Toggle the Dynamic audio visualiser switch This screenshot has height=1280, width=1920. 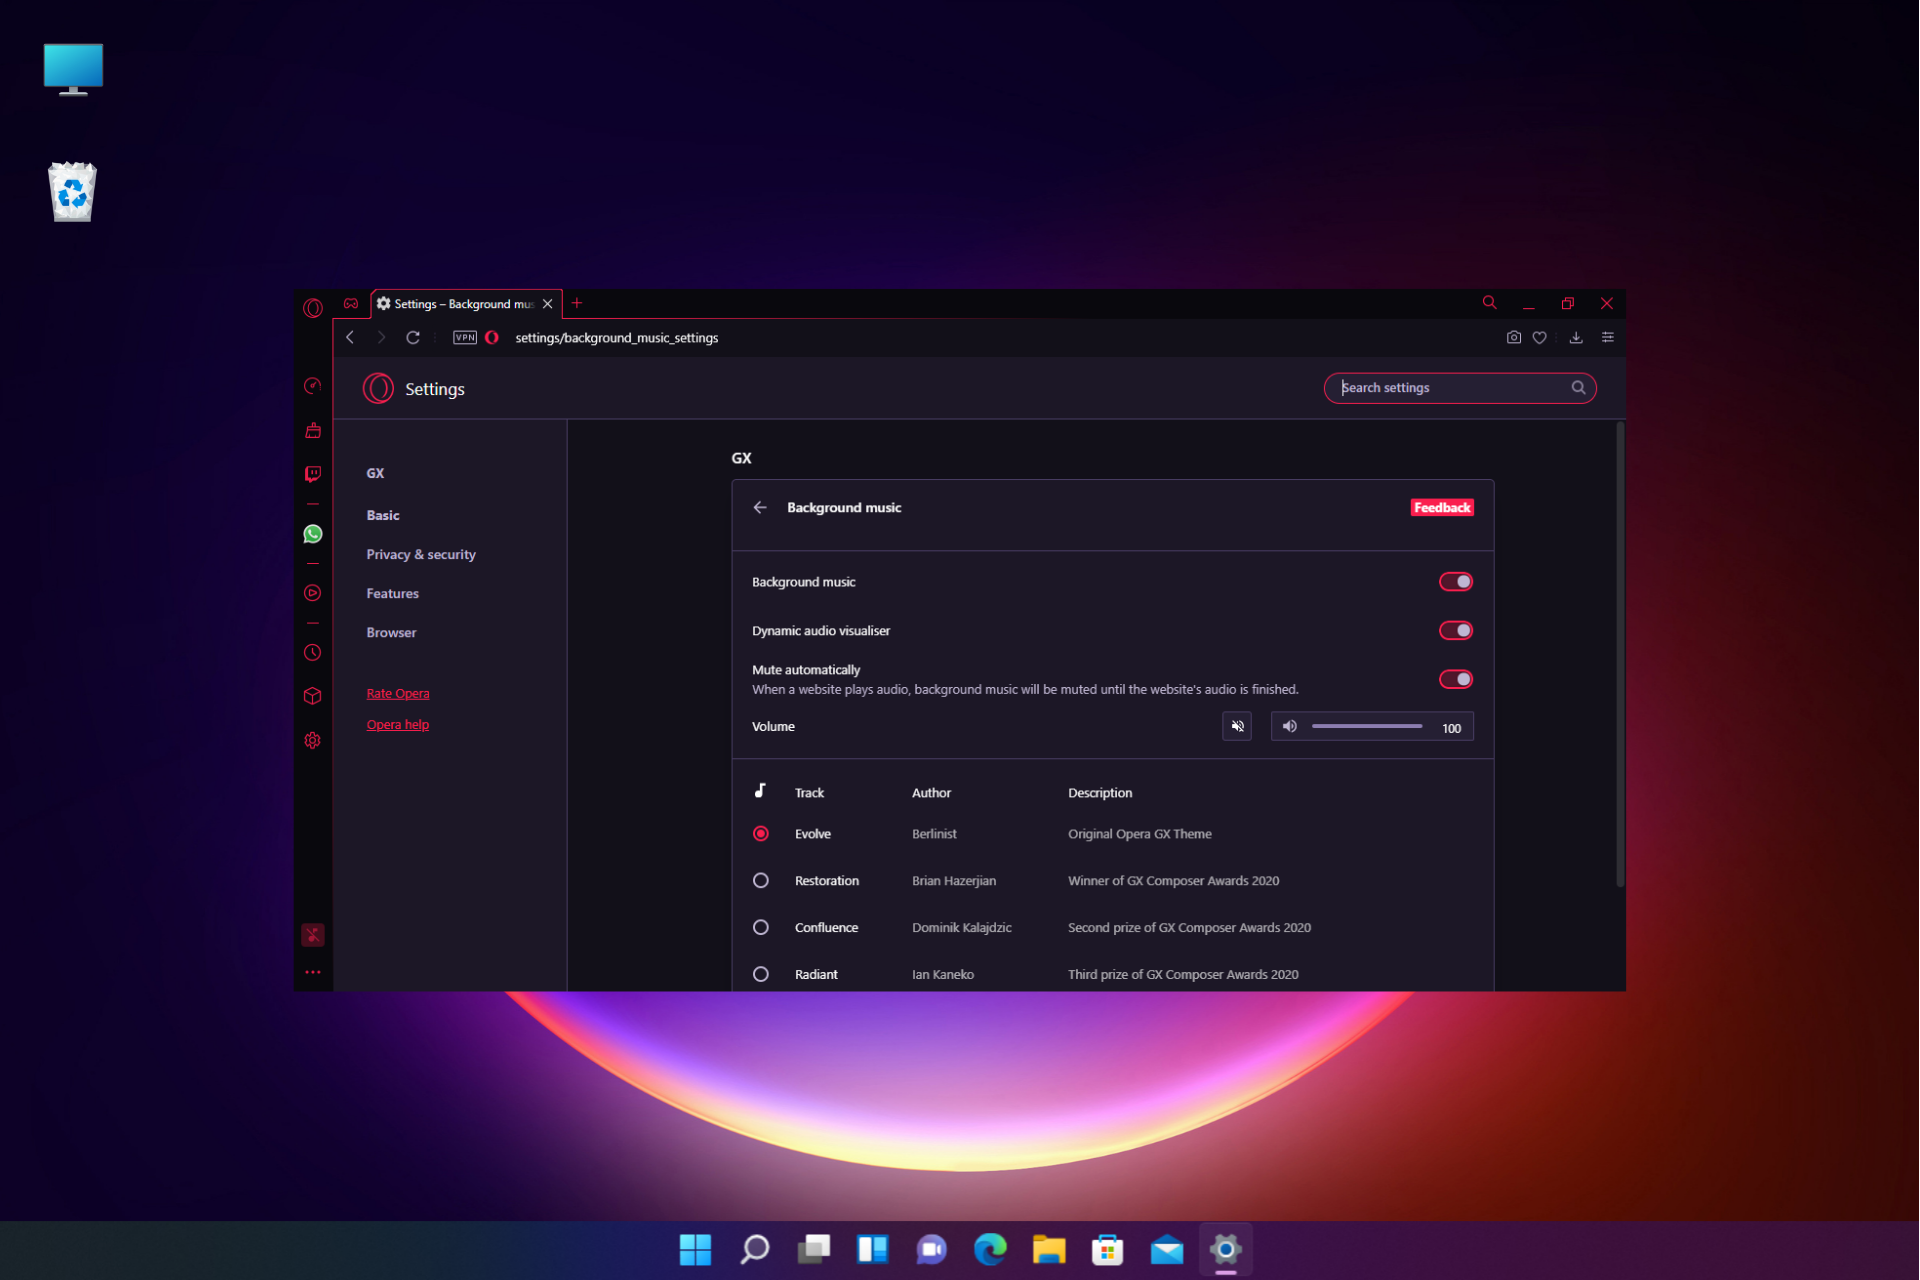(1456, 630)
